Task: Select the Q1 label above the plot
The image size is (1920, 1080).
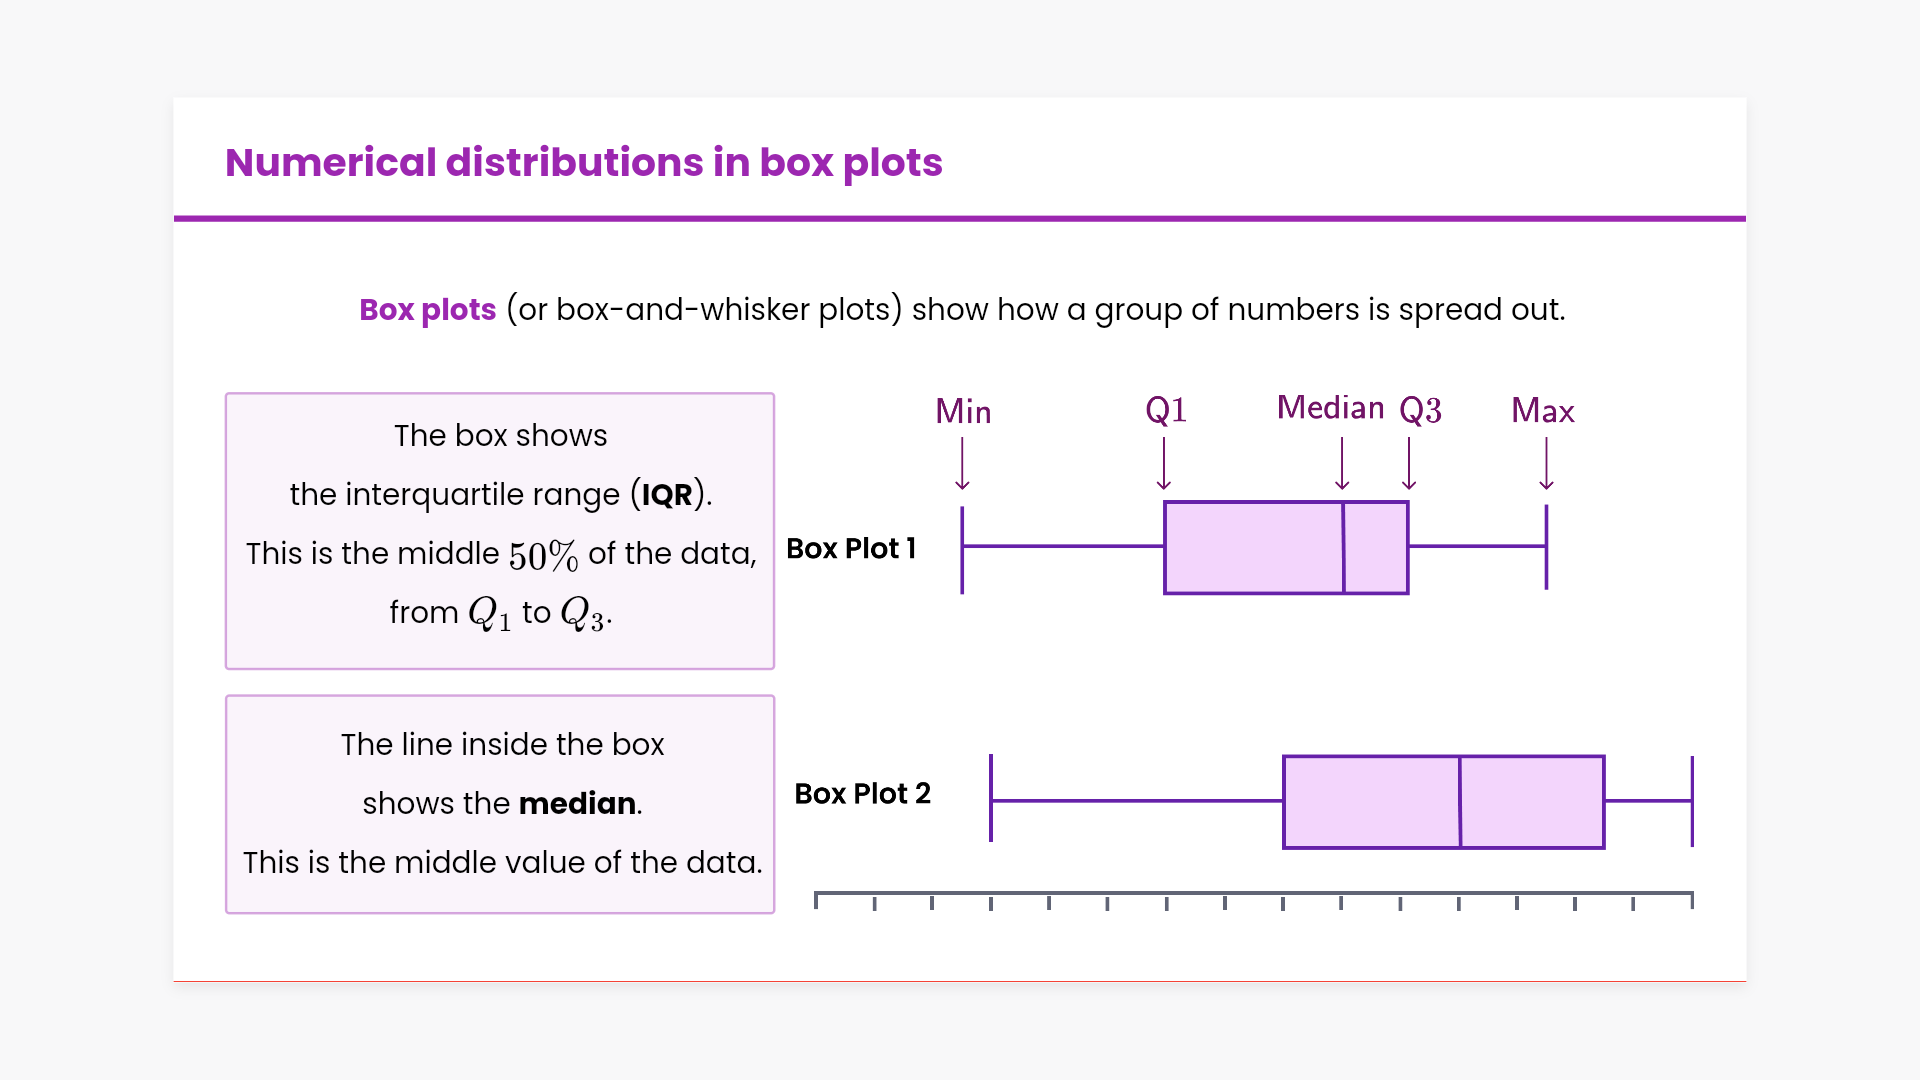Action: pyautogui.click(x=1166, y=410)
